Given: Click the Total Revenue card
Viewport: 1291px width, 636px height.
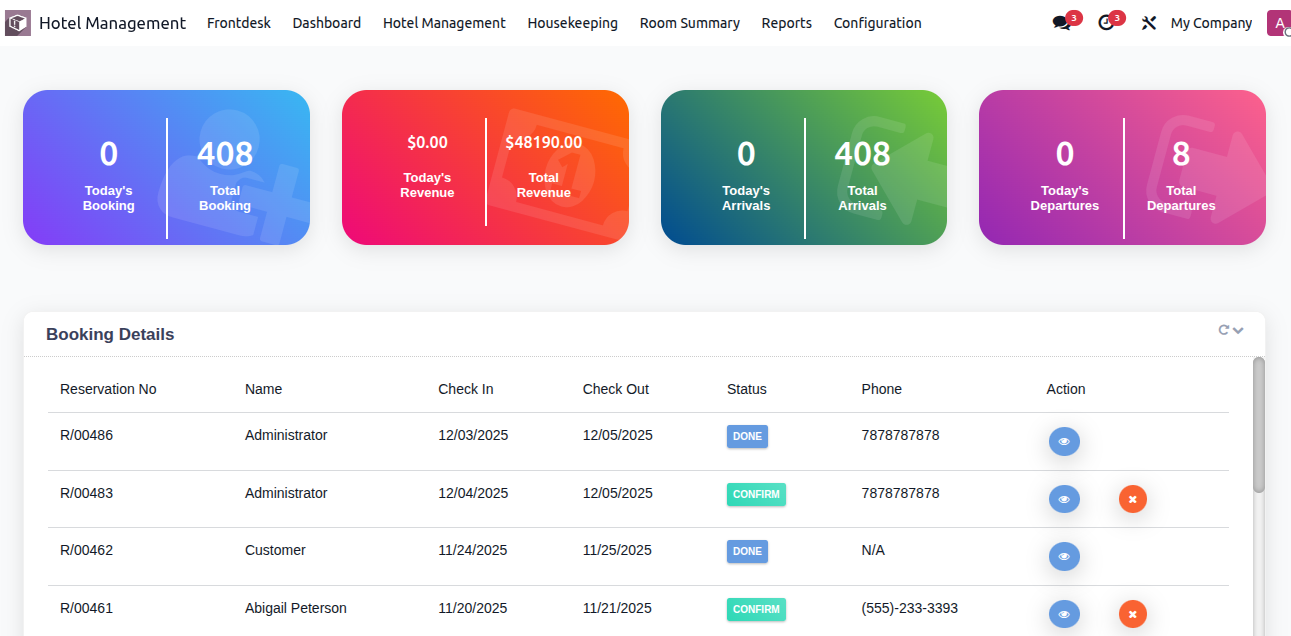Looking at the screenshot, I should (544, 167).
